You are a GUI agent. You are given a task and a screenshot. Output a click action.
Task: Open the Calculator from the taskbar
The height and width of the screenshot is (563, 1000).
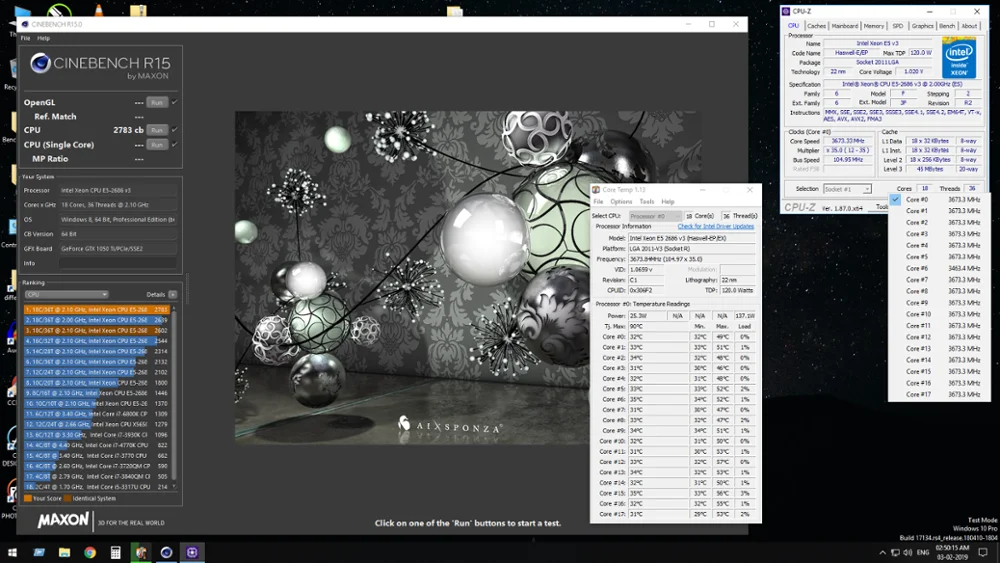(x=116, y=552)
